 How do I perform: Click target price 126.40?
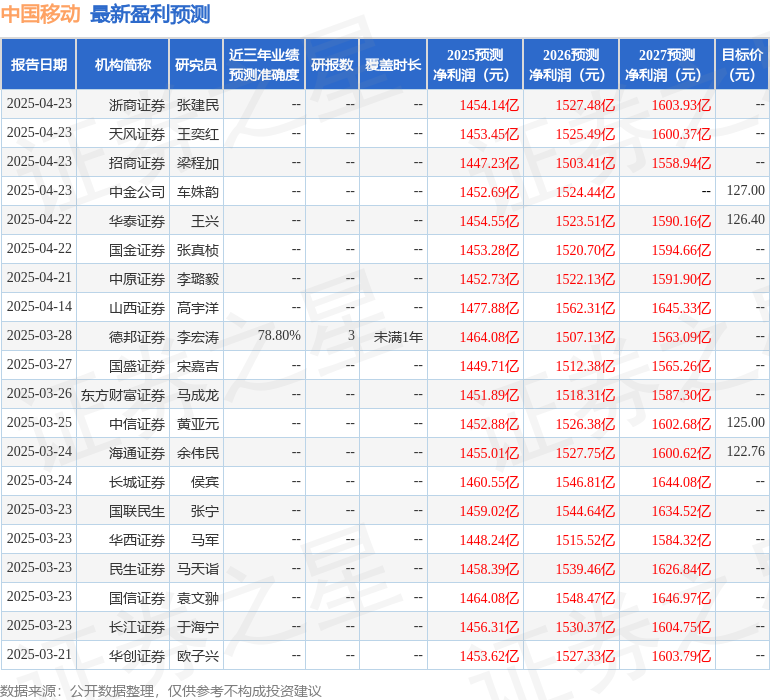point(745,219)
